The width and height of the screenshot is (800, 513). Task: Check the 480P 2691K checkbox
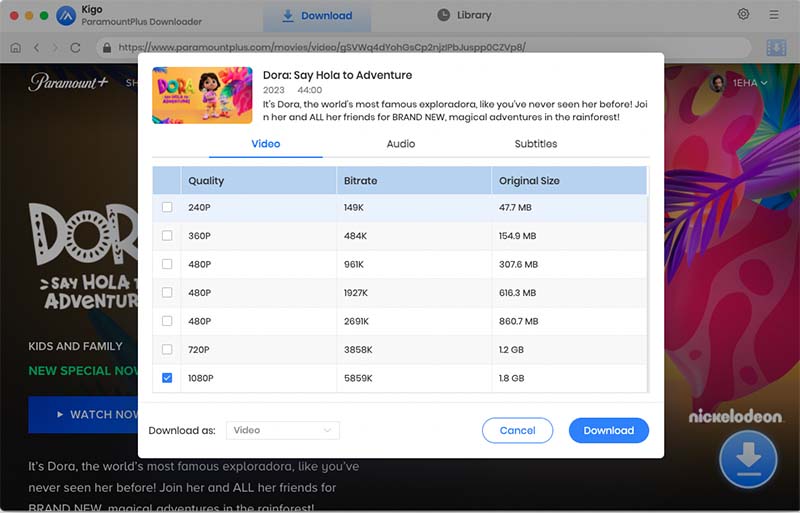167,321
